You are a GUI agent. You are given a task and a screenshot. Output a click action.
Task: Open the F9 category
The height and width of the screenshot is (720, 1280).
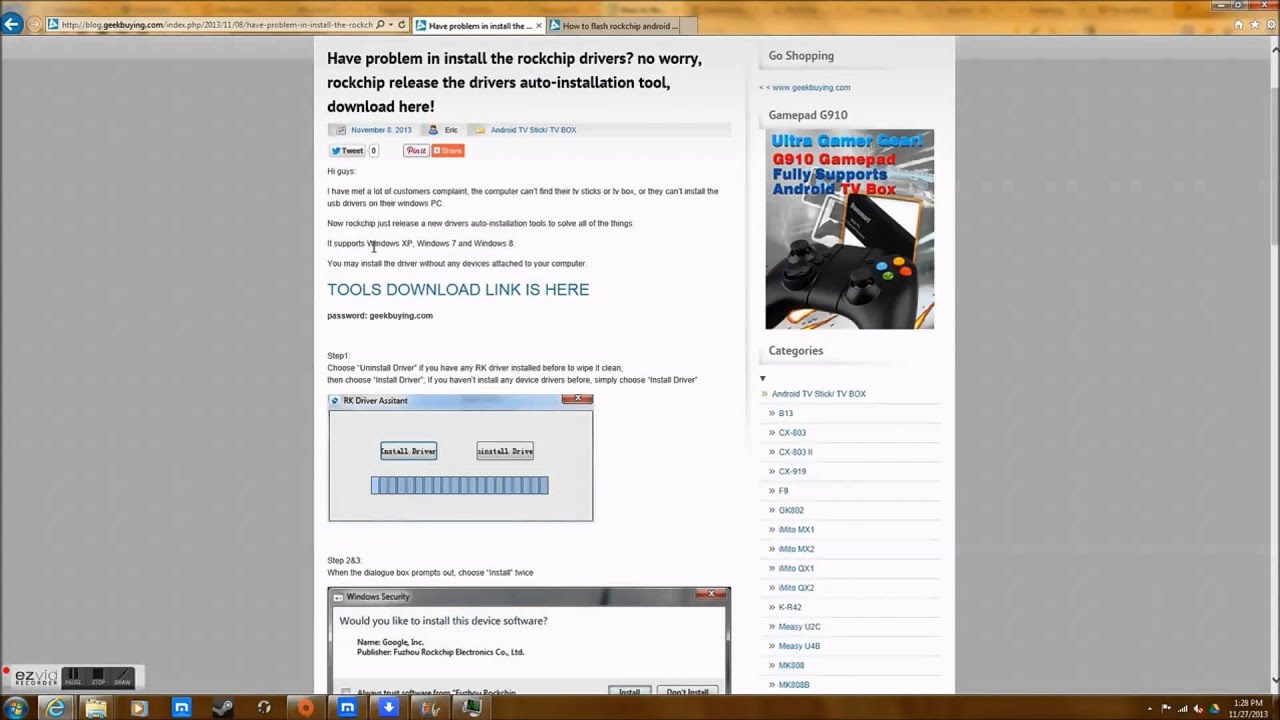tap(784, 491)
